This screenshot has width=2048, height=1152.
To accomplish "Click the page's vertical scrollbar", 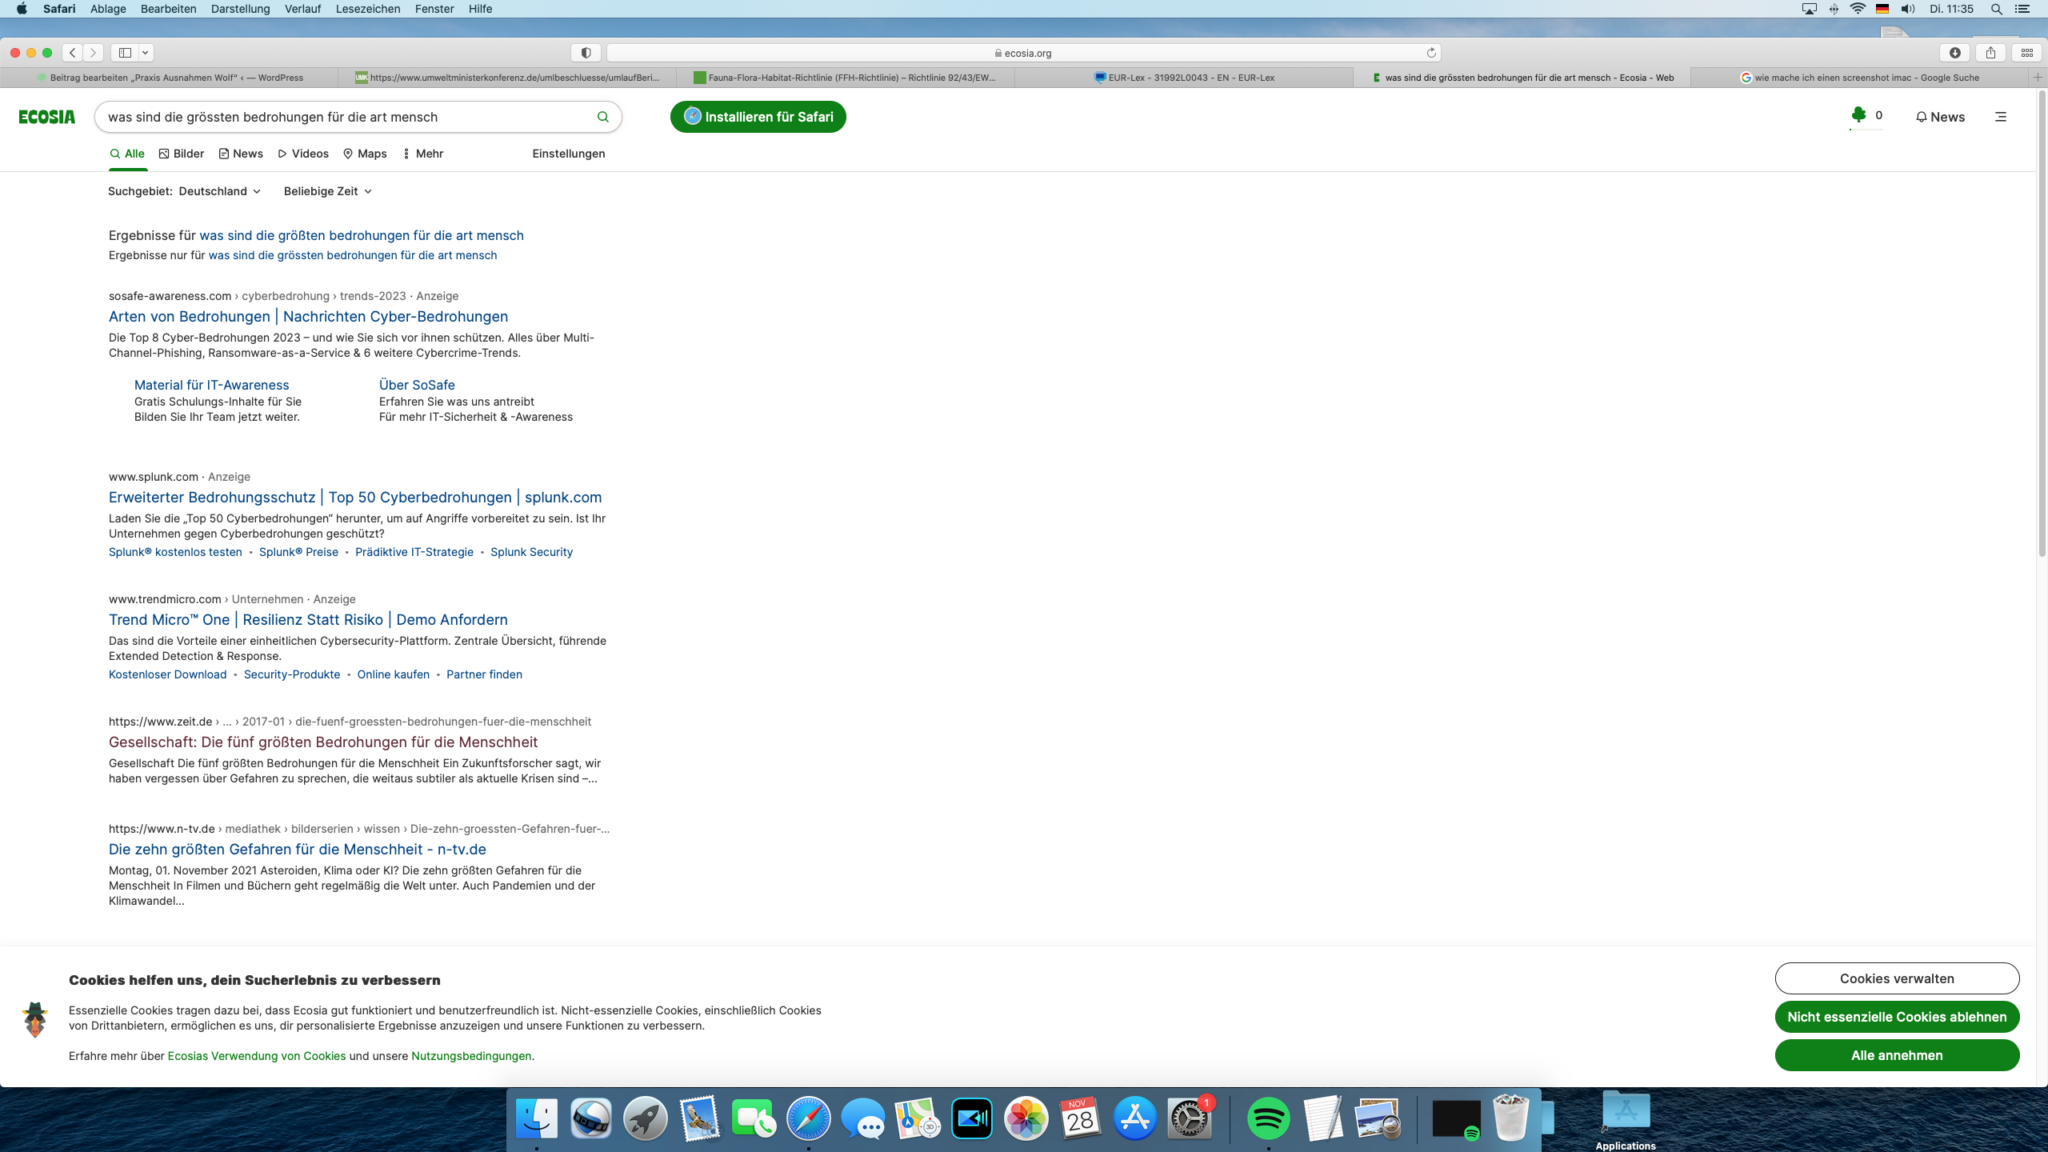I will pyautogui.click(x=2041, y=325).
